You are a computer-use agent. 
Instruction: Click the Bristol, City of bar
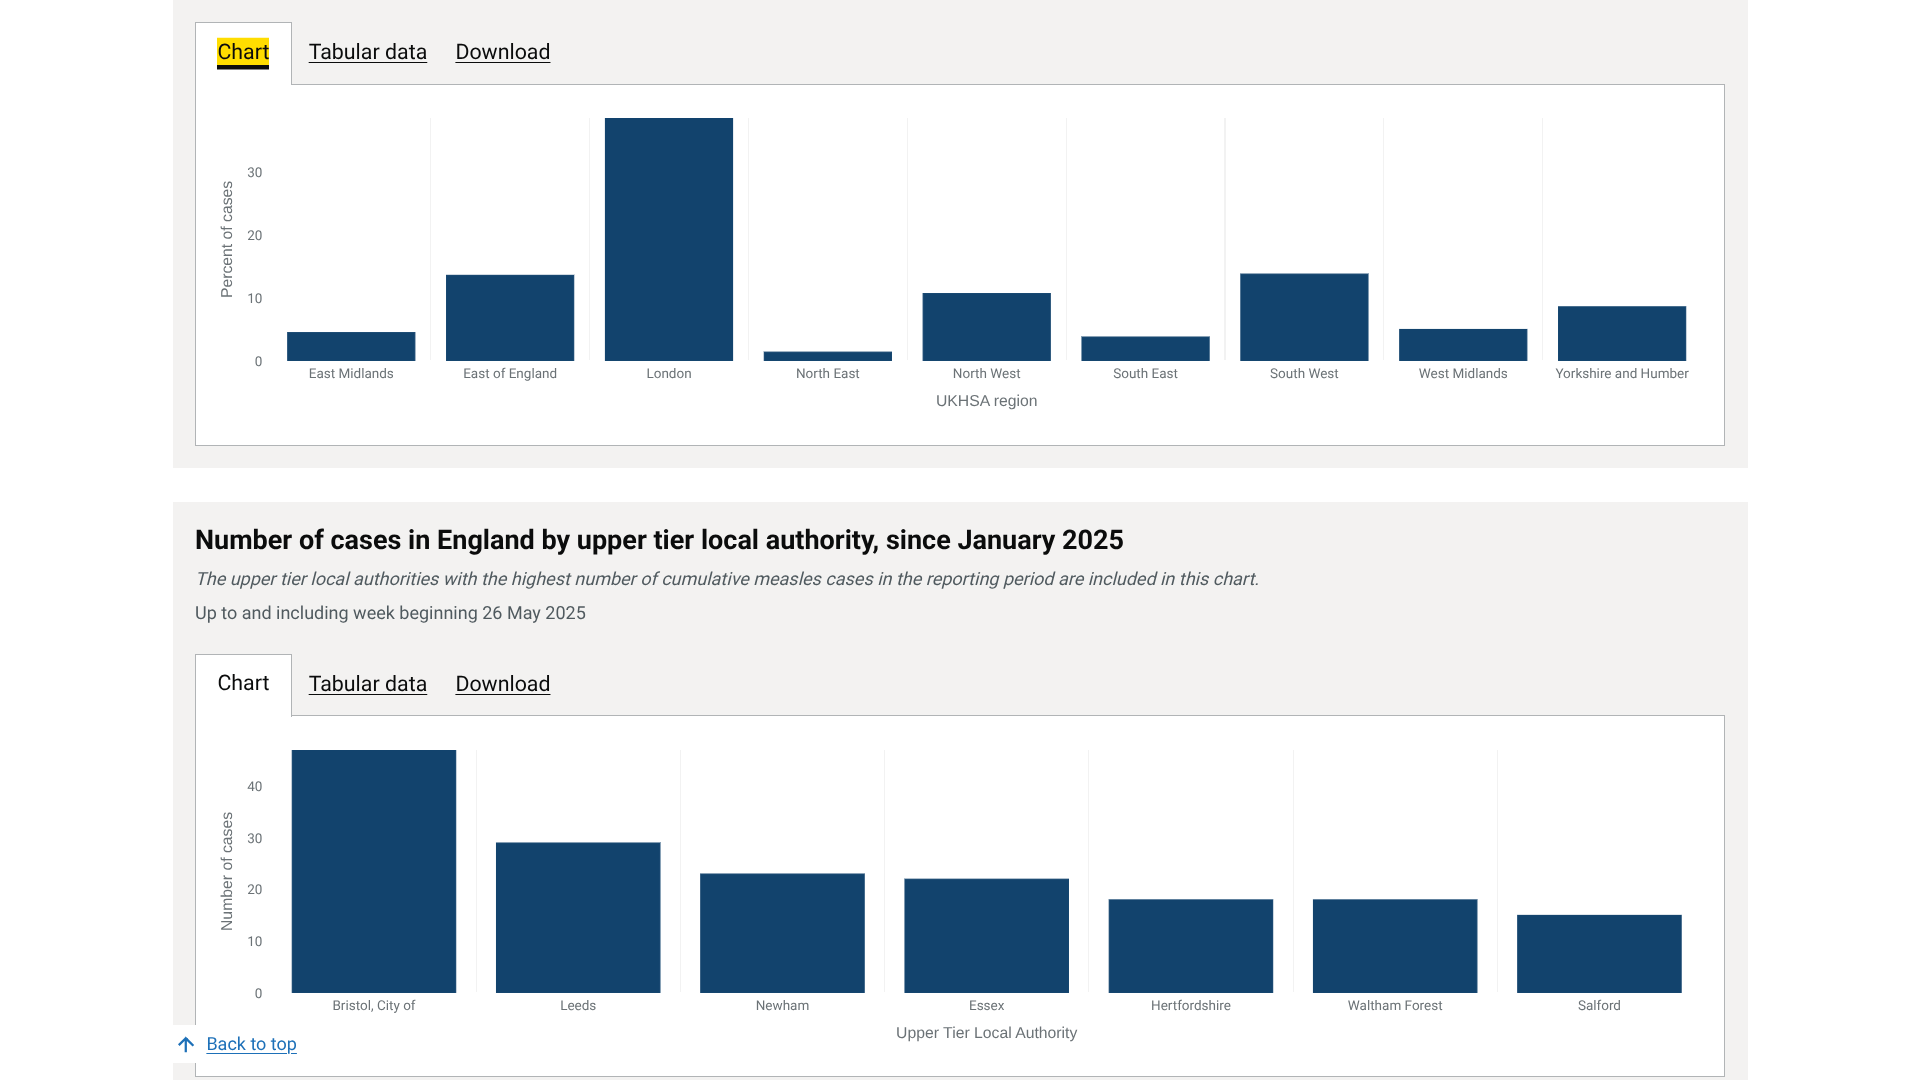point(374,871)
